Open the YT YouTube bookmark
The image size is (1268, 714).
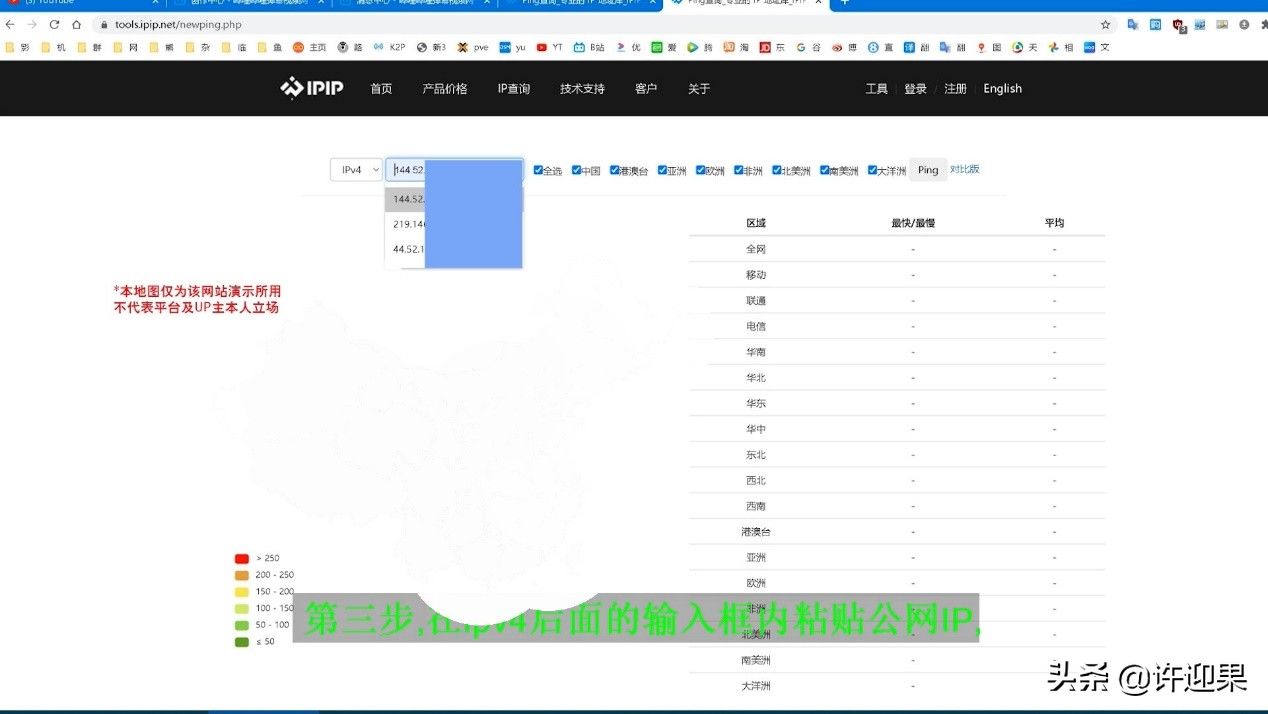[x=549, y=47]
